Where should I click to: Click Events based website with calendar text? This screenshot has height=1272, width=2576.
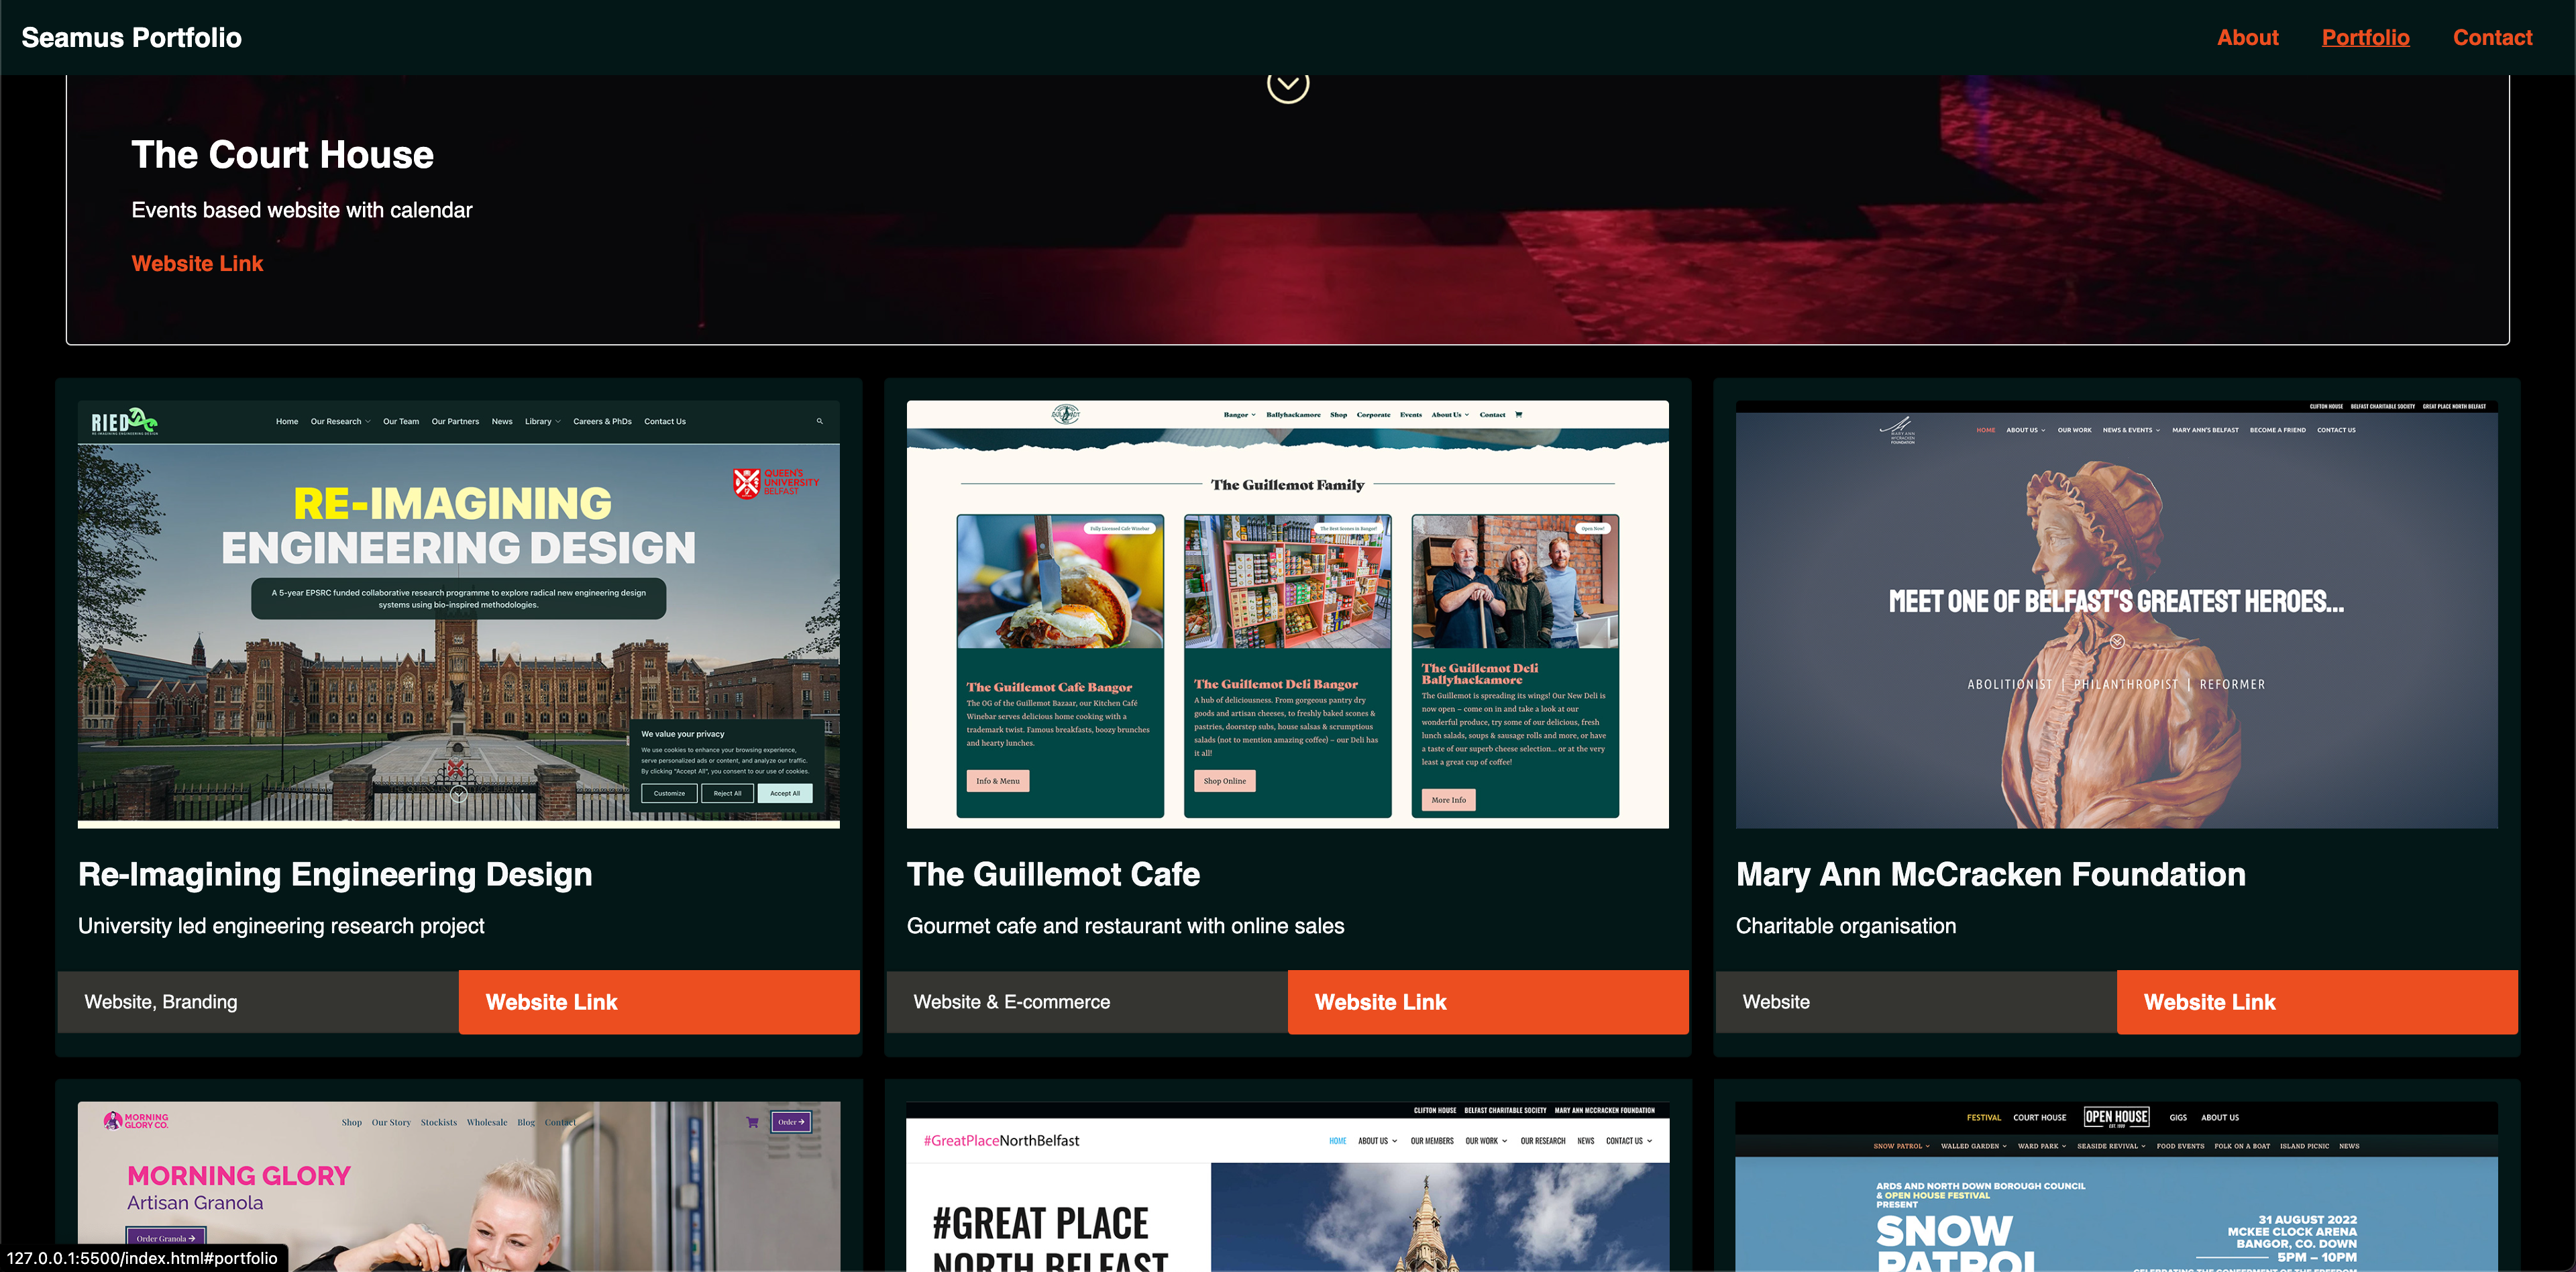301,210
